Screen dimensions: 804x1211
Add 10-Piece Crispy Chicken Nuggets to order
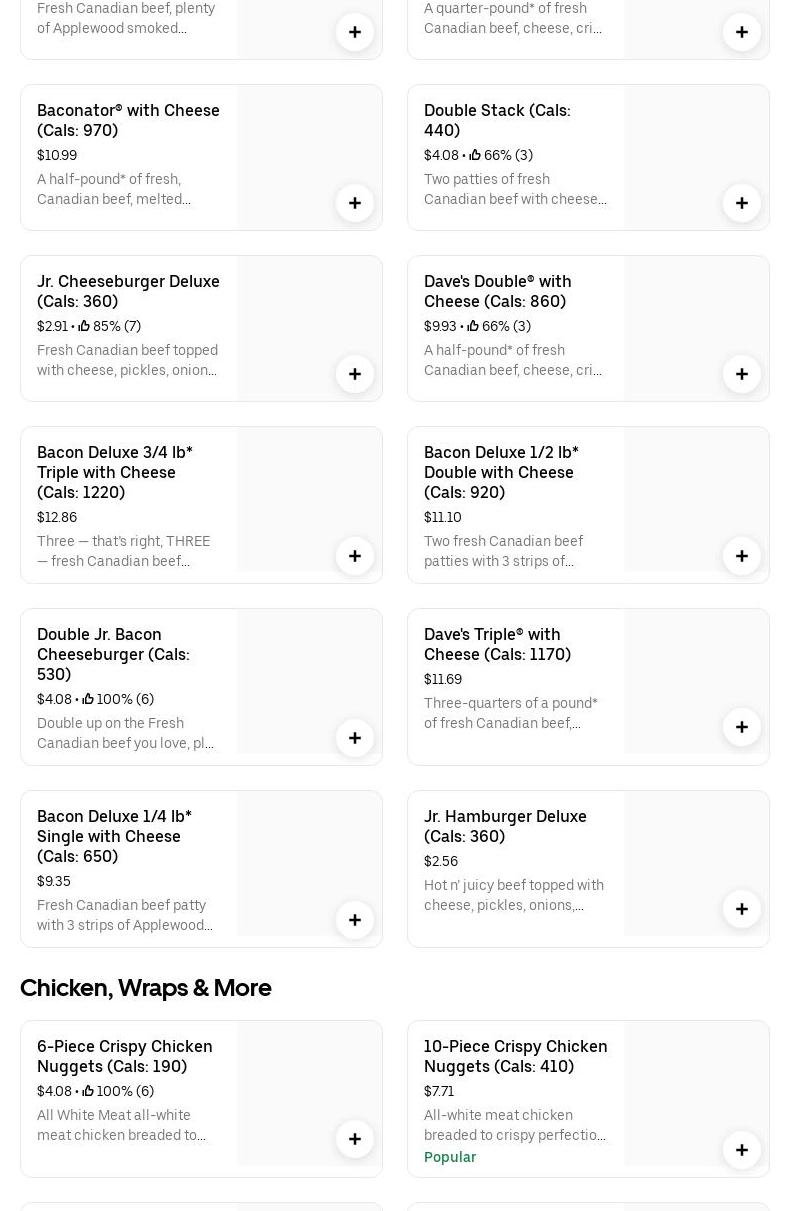(x=742, y=1150)
